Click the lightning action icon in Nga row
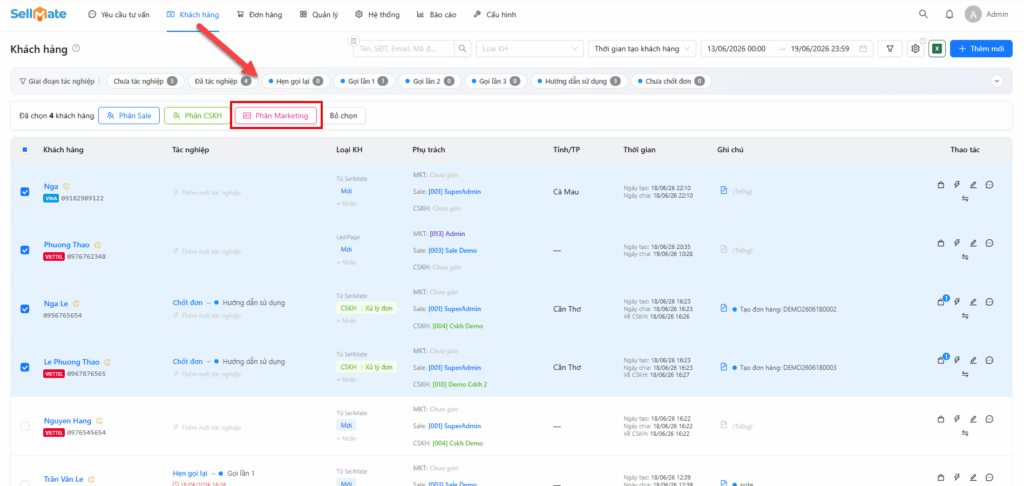Viewport: 1024px width, 486px height. [x=957, y=185]
